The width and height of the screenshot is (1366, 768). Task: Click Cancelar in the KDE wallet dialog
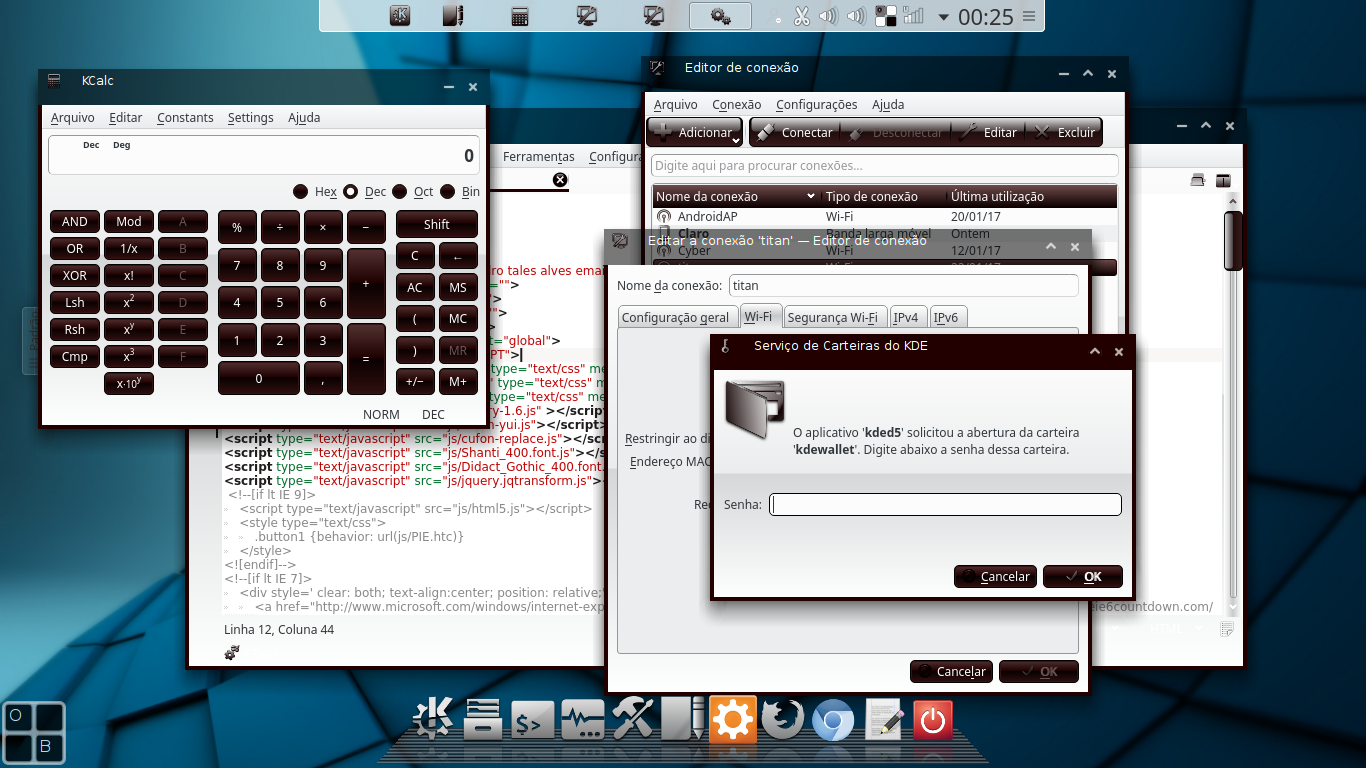tap(995, 576)
